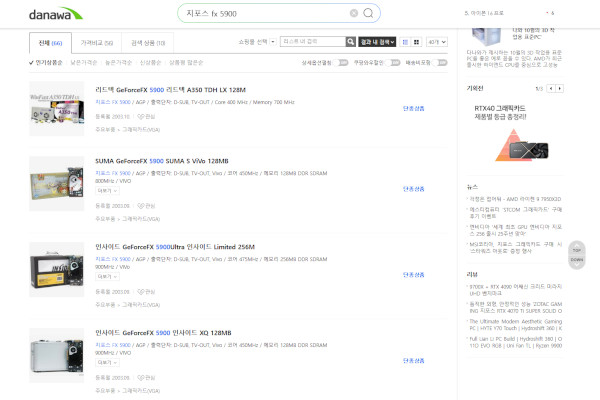This screenshot has height=400, width=600.
Task: Open 표준PC article thumbnail in sidebar
Action: point(485,37)
